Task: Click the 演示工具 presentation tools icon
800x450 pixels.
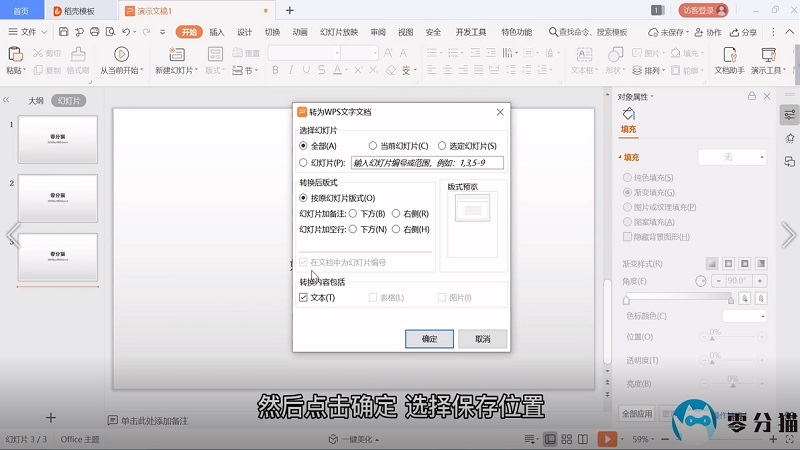Action: (x=769, y=54)
